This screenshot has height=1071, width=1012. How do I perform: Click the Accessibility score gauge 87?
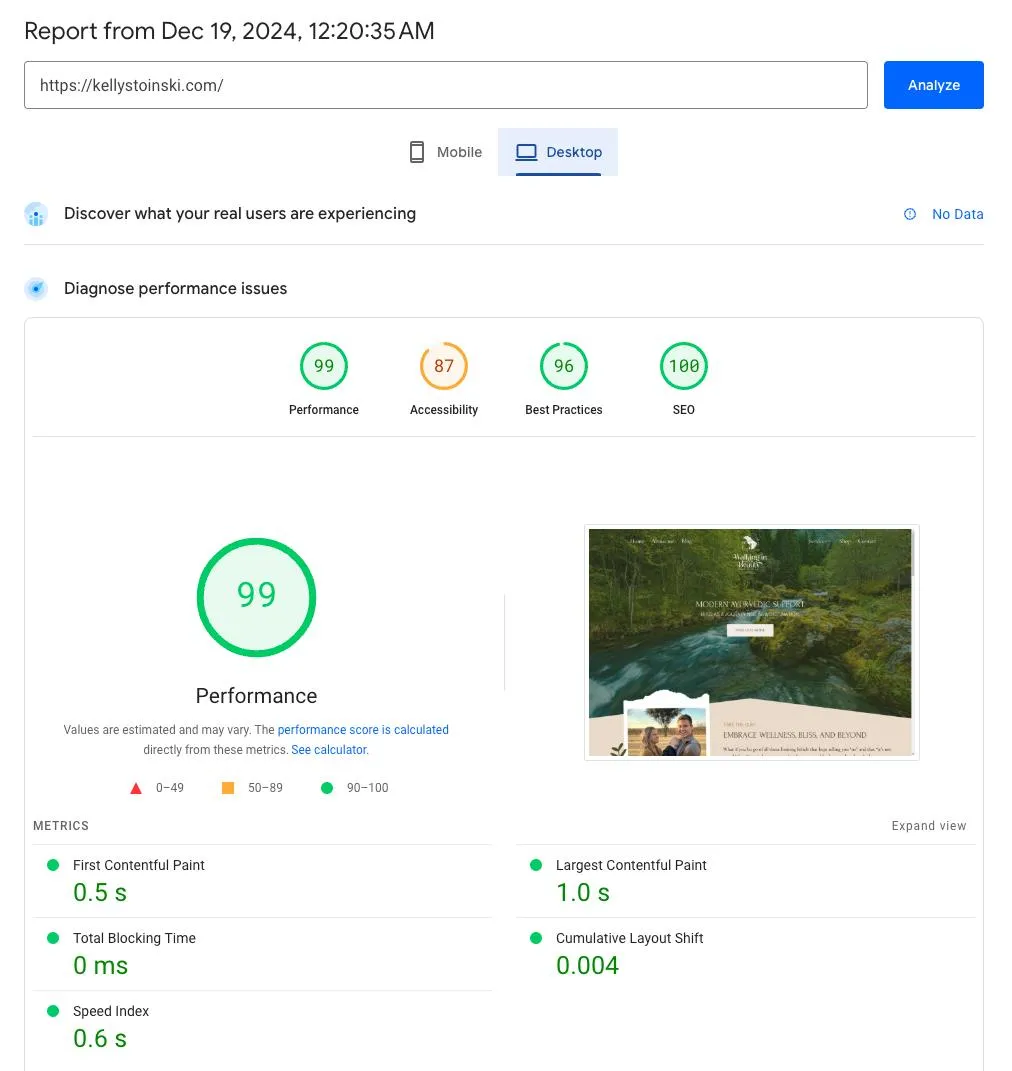pyautogui.click(x=443, y=366)
